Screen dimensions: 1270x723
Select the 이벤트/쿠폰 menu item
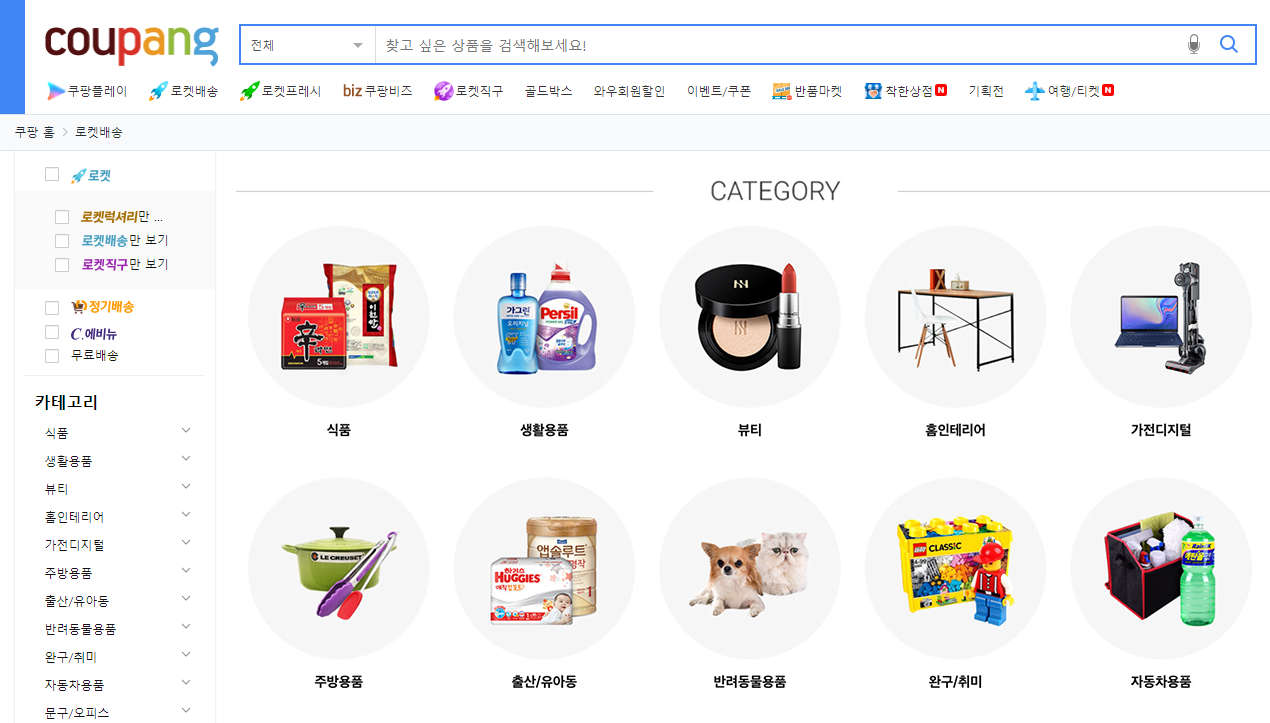pos(719,91)
